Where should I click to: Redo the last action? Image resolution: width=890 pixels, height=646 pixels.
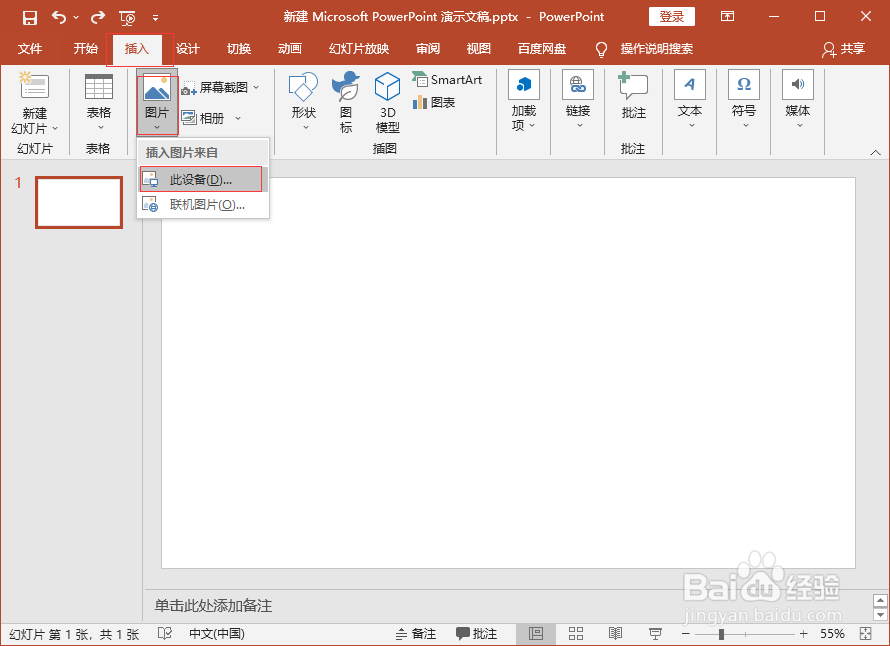98,17
